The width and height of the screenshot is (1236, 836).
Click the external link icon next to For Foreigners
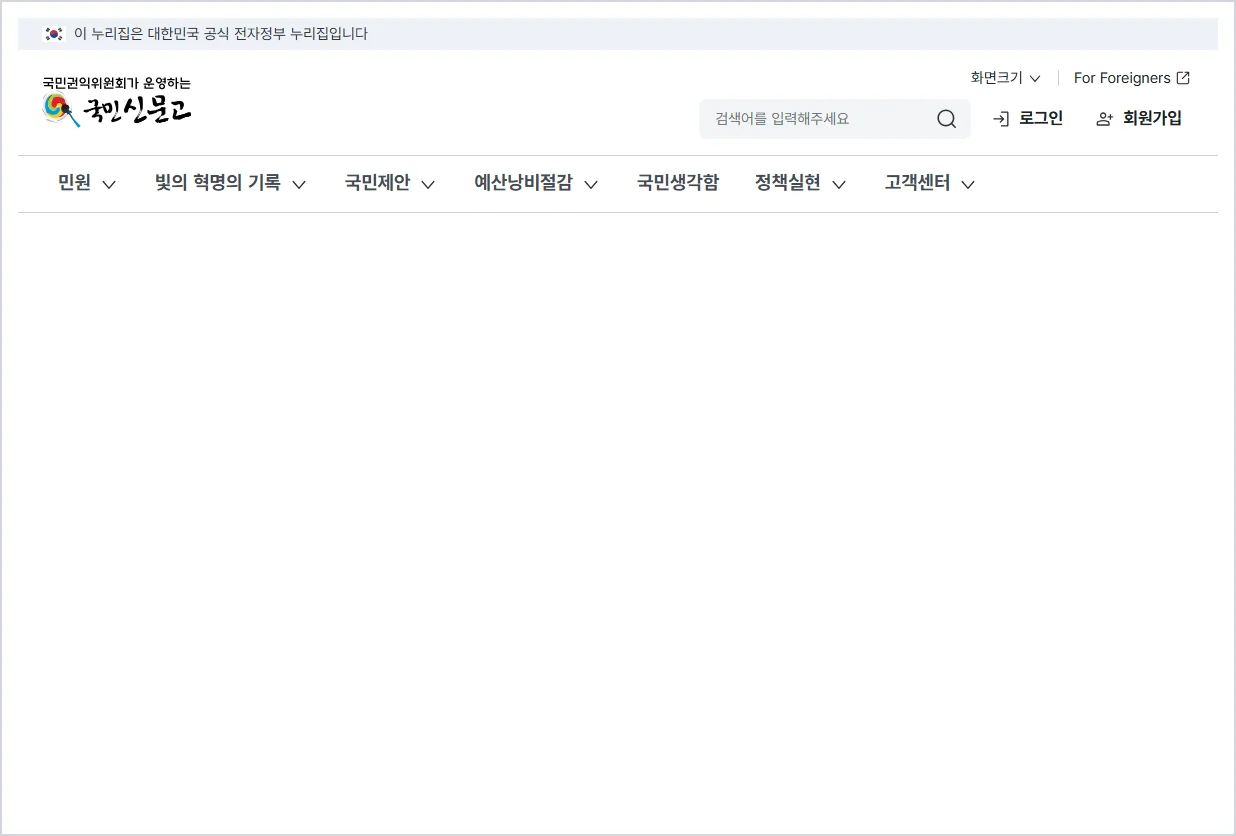[1183, 78]
